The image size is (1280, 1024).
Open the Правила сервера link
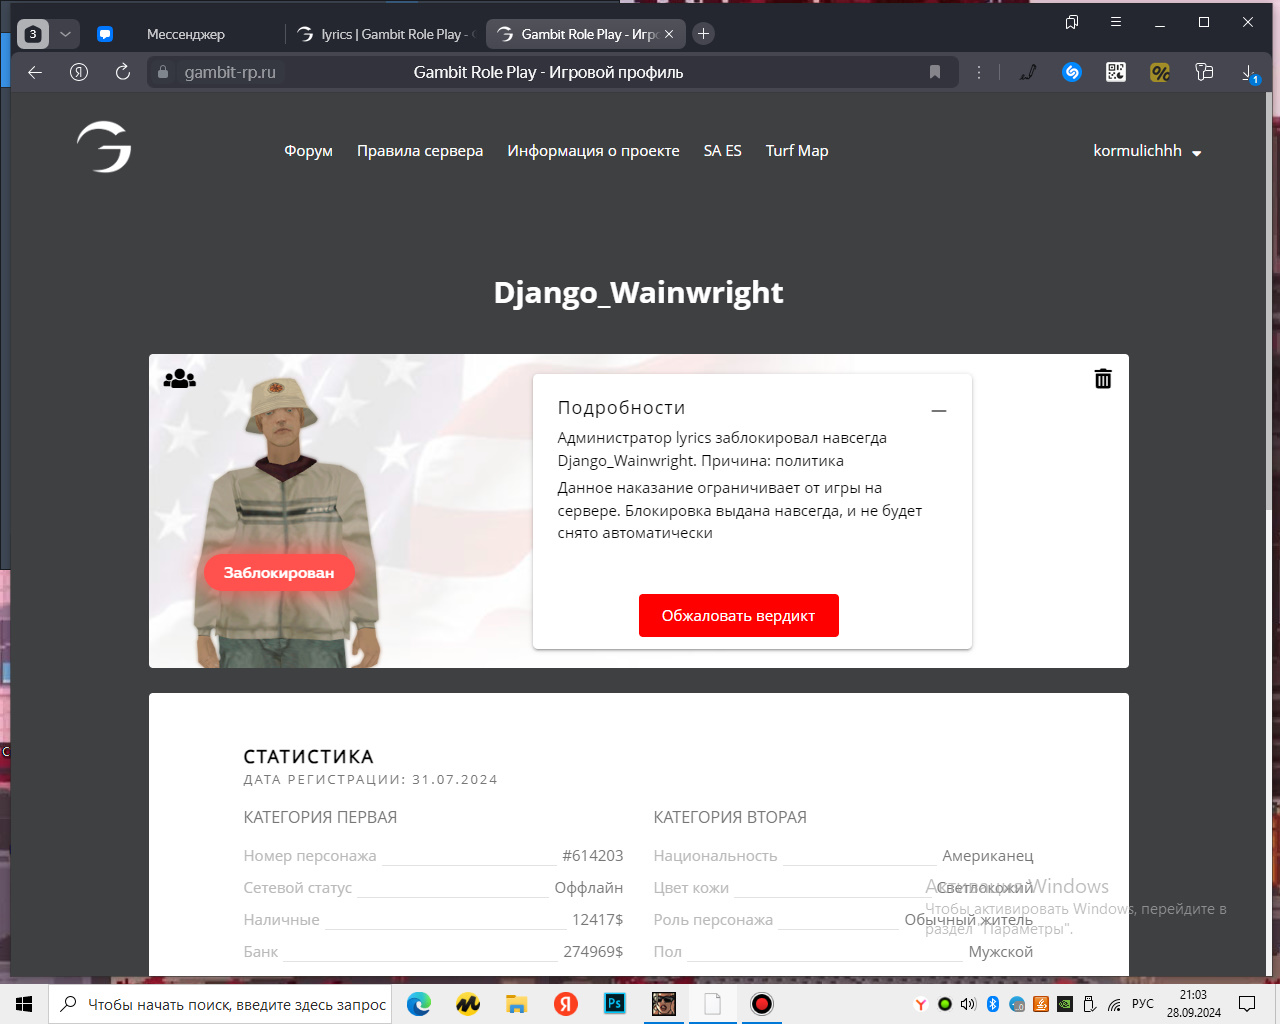coord(420,151)
